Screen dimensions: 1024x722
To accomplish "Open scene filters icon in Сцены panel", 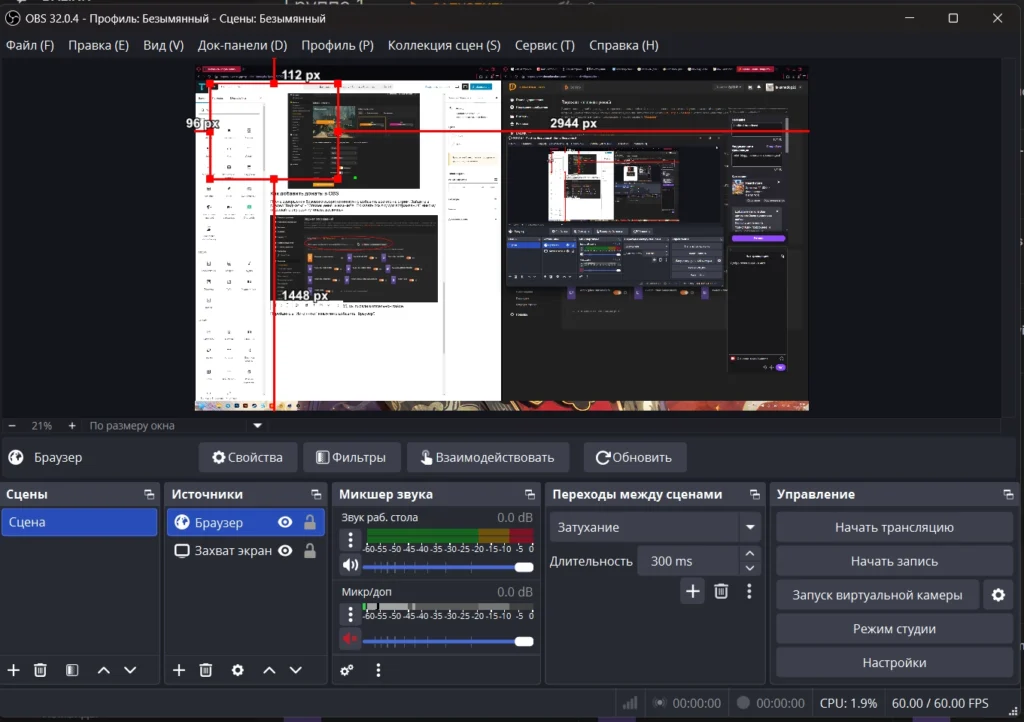I will tap(72, 670).
